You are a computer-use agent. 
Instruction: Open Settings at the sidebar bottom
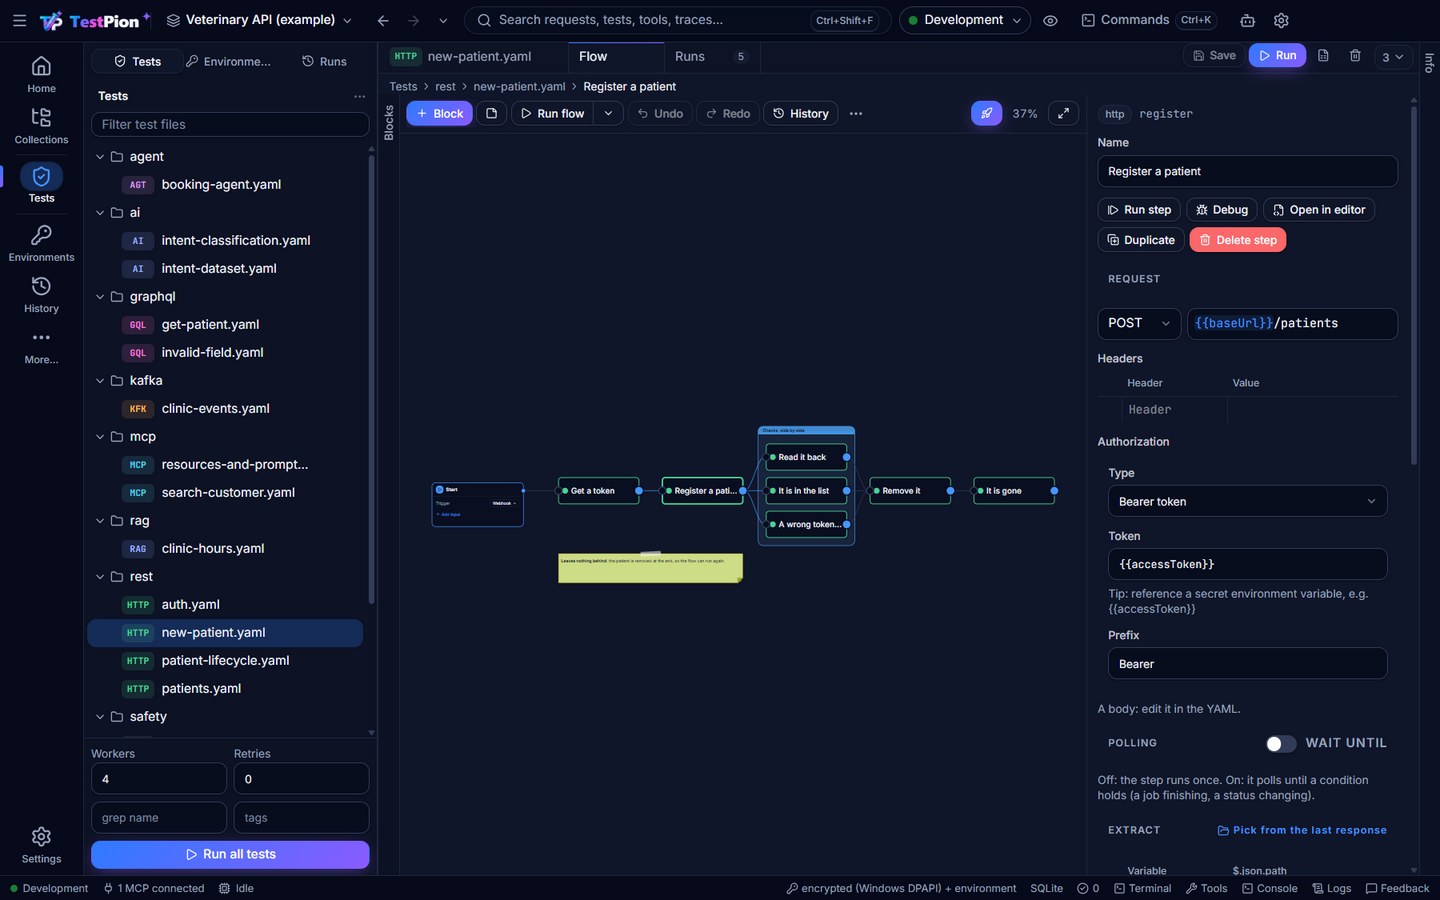click(41, 845)
